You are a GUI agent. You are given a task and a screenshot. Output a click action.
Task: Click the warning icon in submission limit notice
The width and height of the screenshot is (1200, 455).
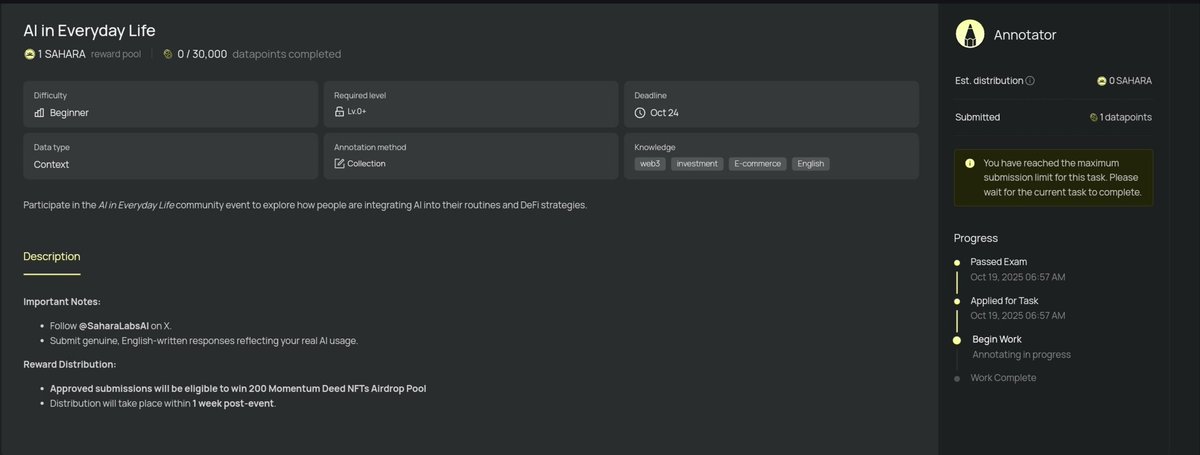coord(969,162)
